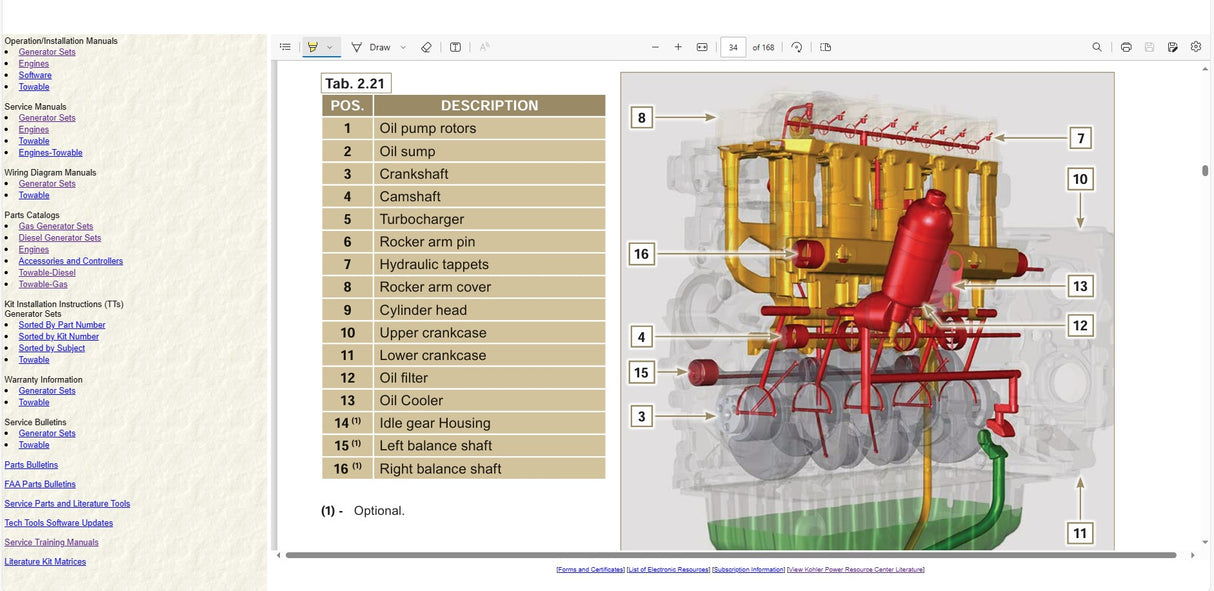Open highlight color options dropdown
Image resolution: width=1214 pixels, height=591 pixels.
pos(330,47)
